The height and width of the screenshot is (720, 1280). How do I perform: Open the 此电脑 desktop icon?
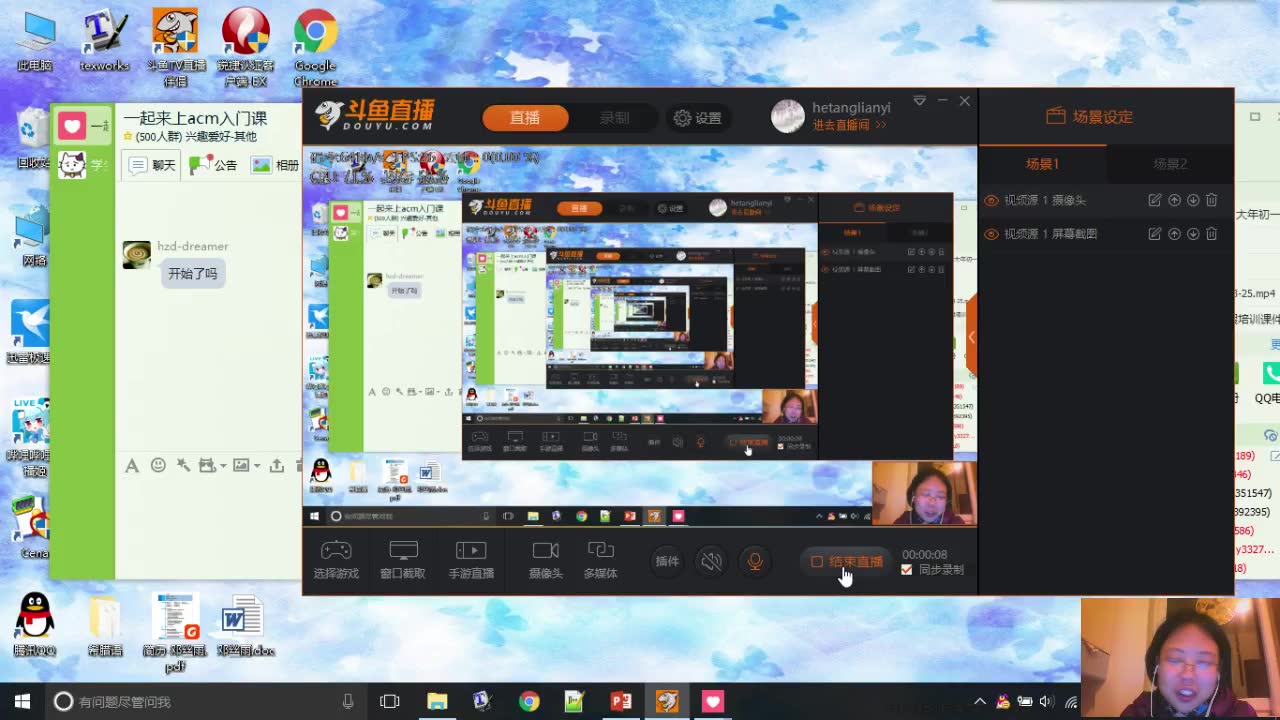(x=36, y=42)
